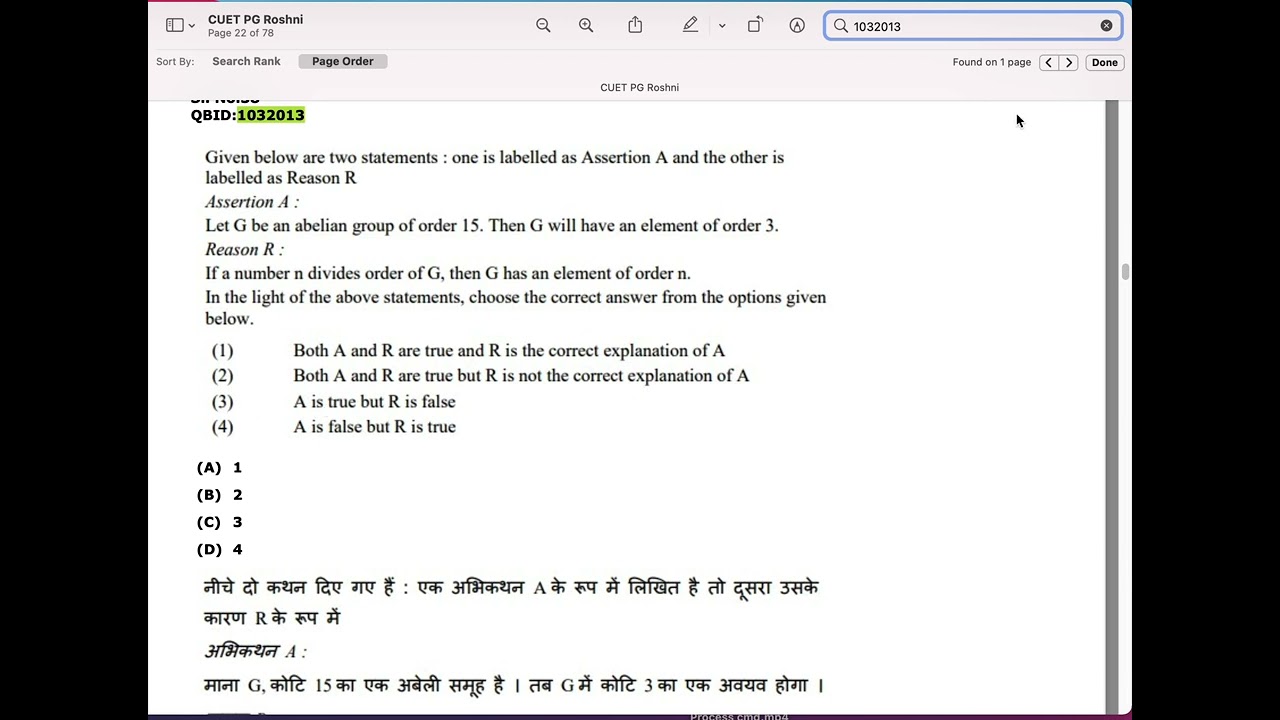Toggle the sidebar view button
Screen dimensions: 1280x720
tap(174, 26)
